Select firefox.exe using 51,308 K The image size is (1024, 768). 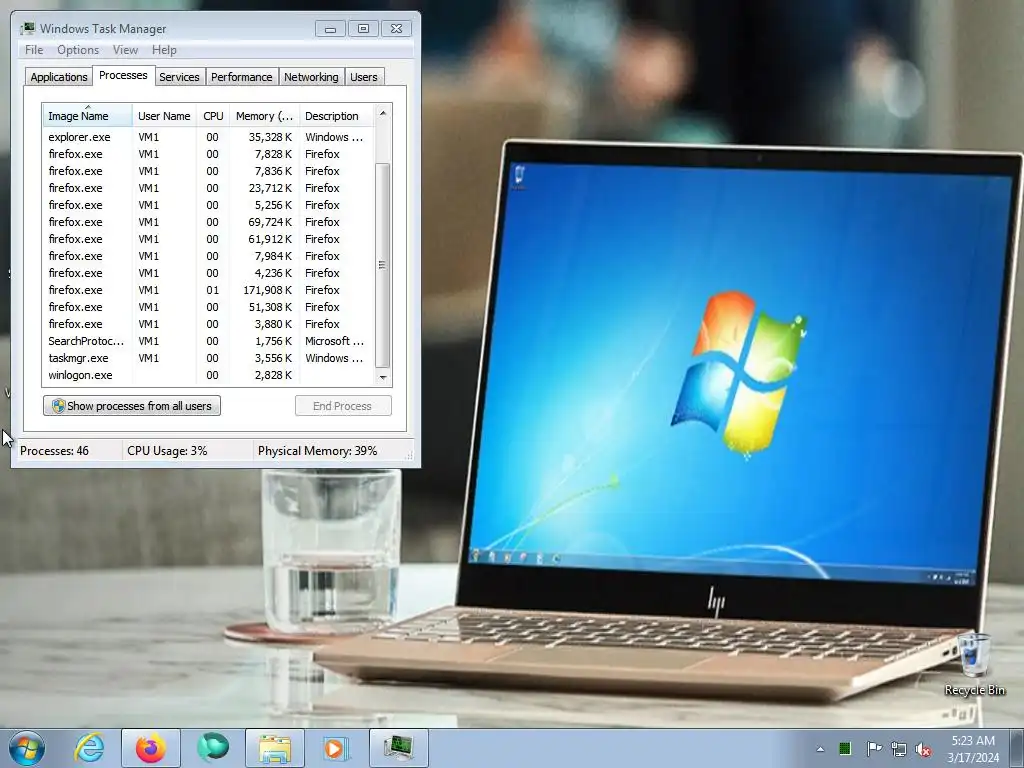(x=208, y=307)
